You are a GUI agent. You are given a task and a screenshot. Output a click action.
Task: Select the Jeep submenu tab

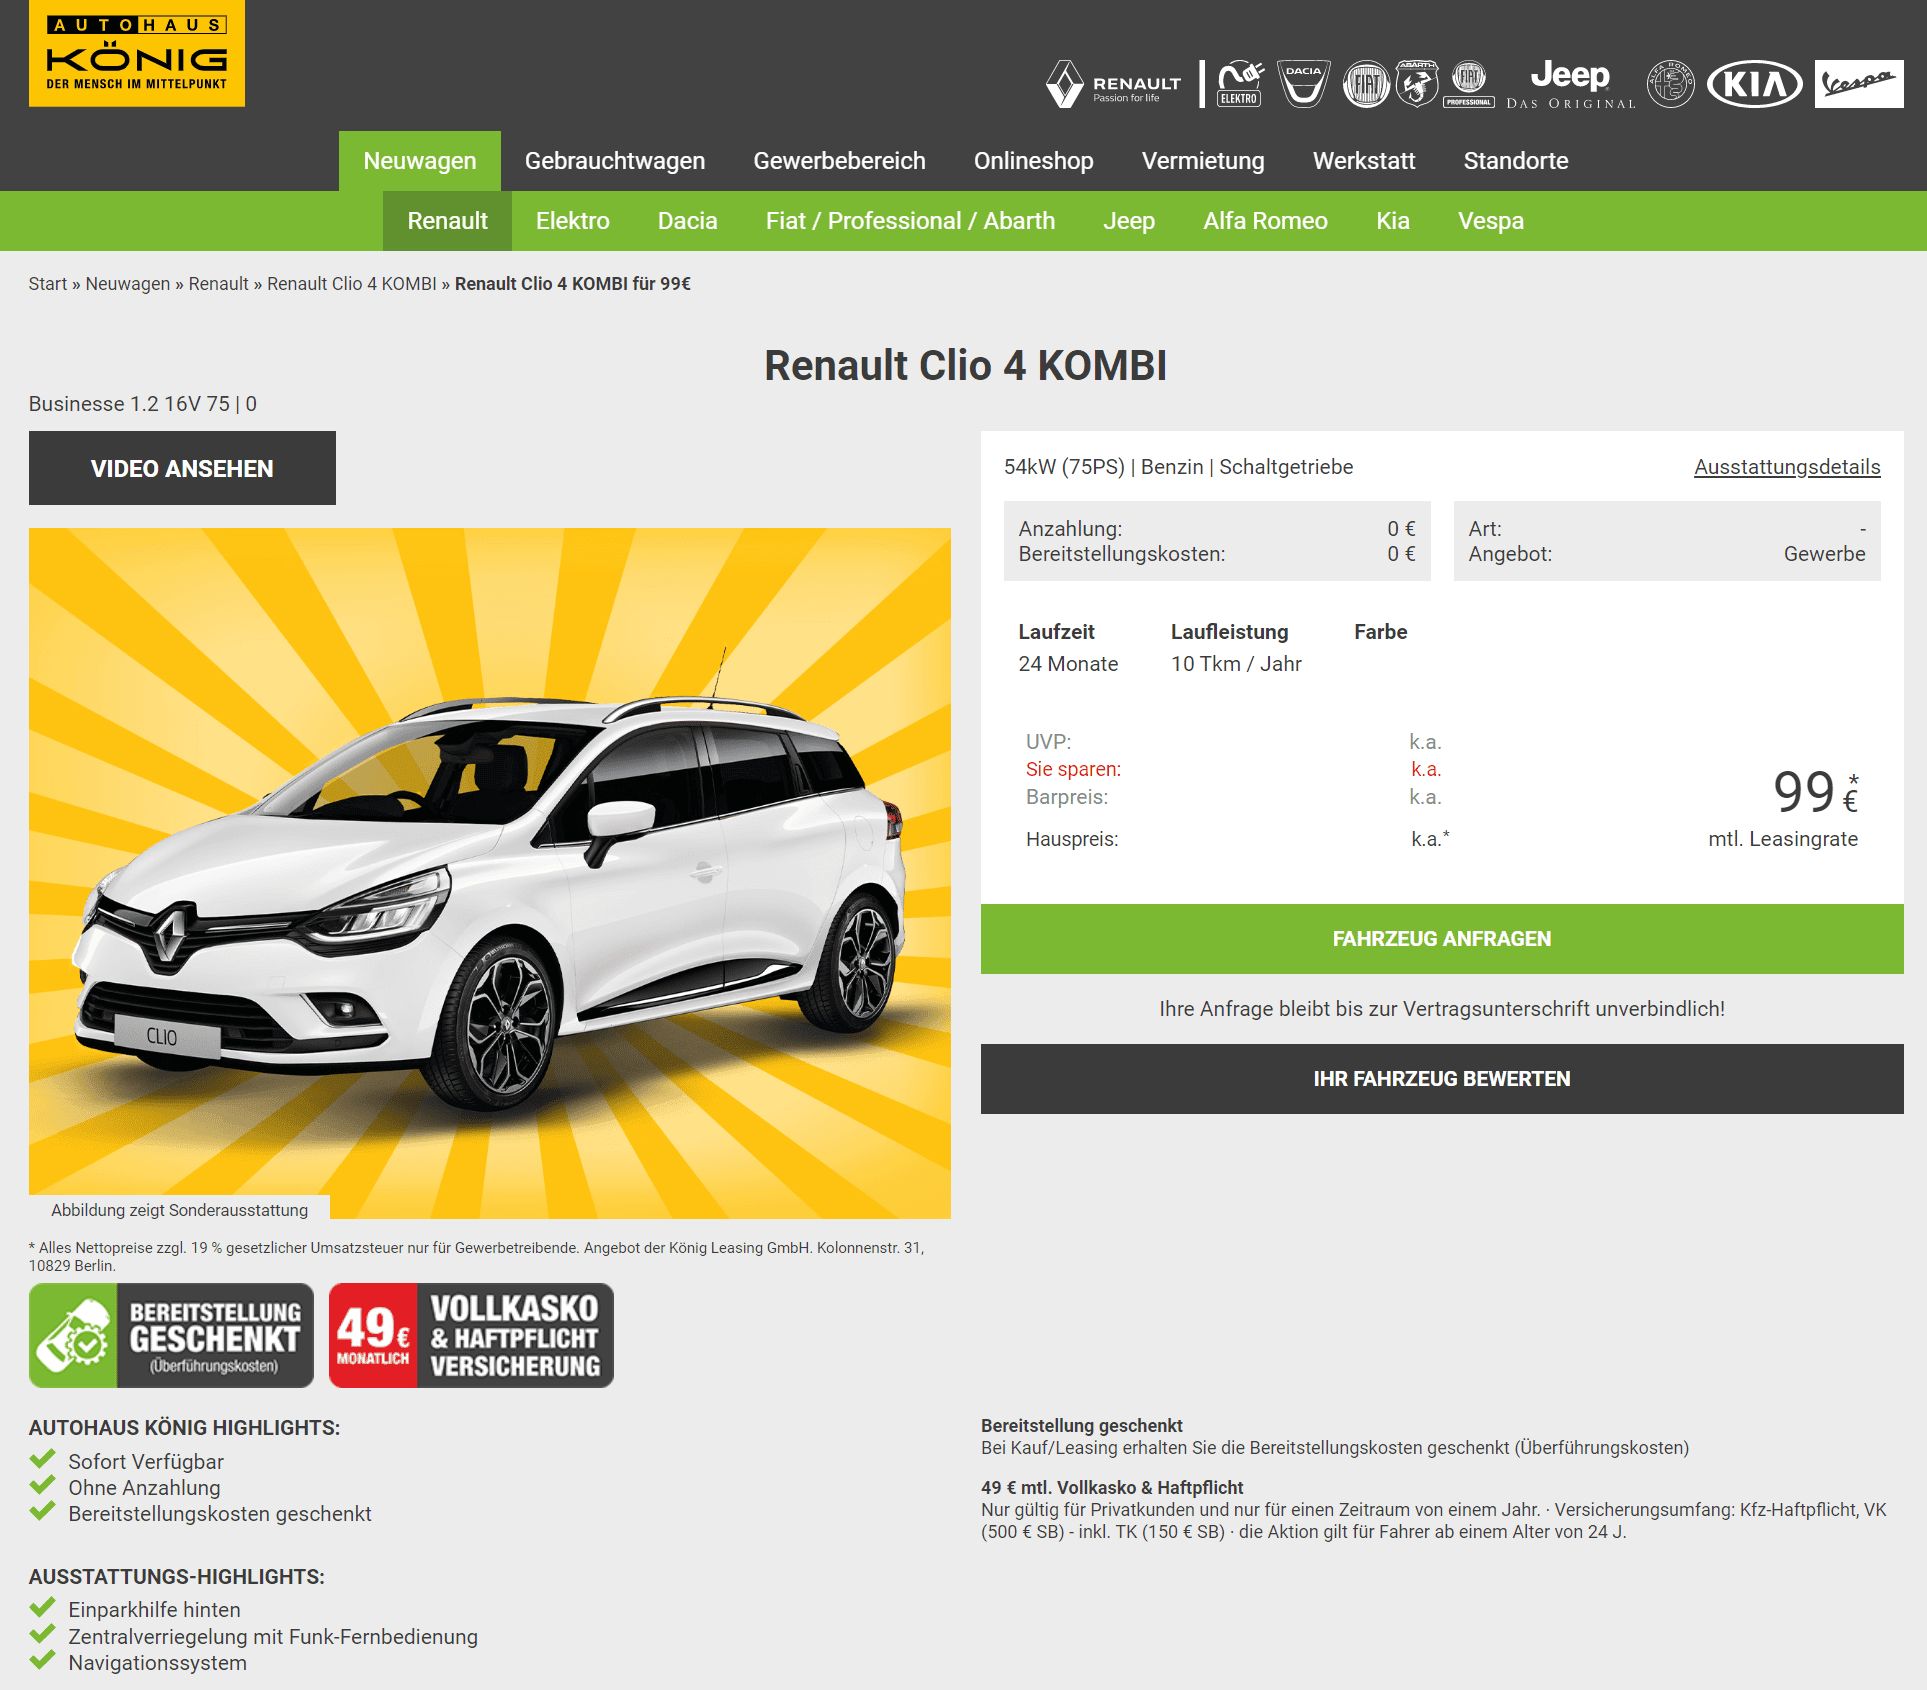pyautogui.click(x=1129, y=221)
